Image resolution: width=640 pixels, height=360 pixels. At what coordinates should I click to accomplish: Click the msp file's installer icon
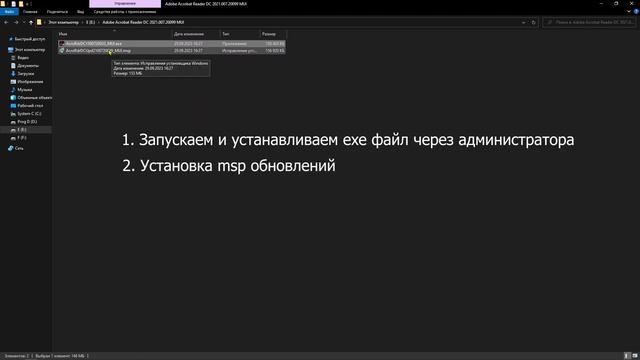pos(62,51)
